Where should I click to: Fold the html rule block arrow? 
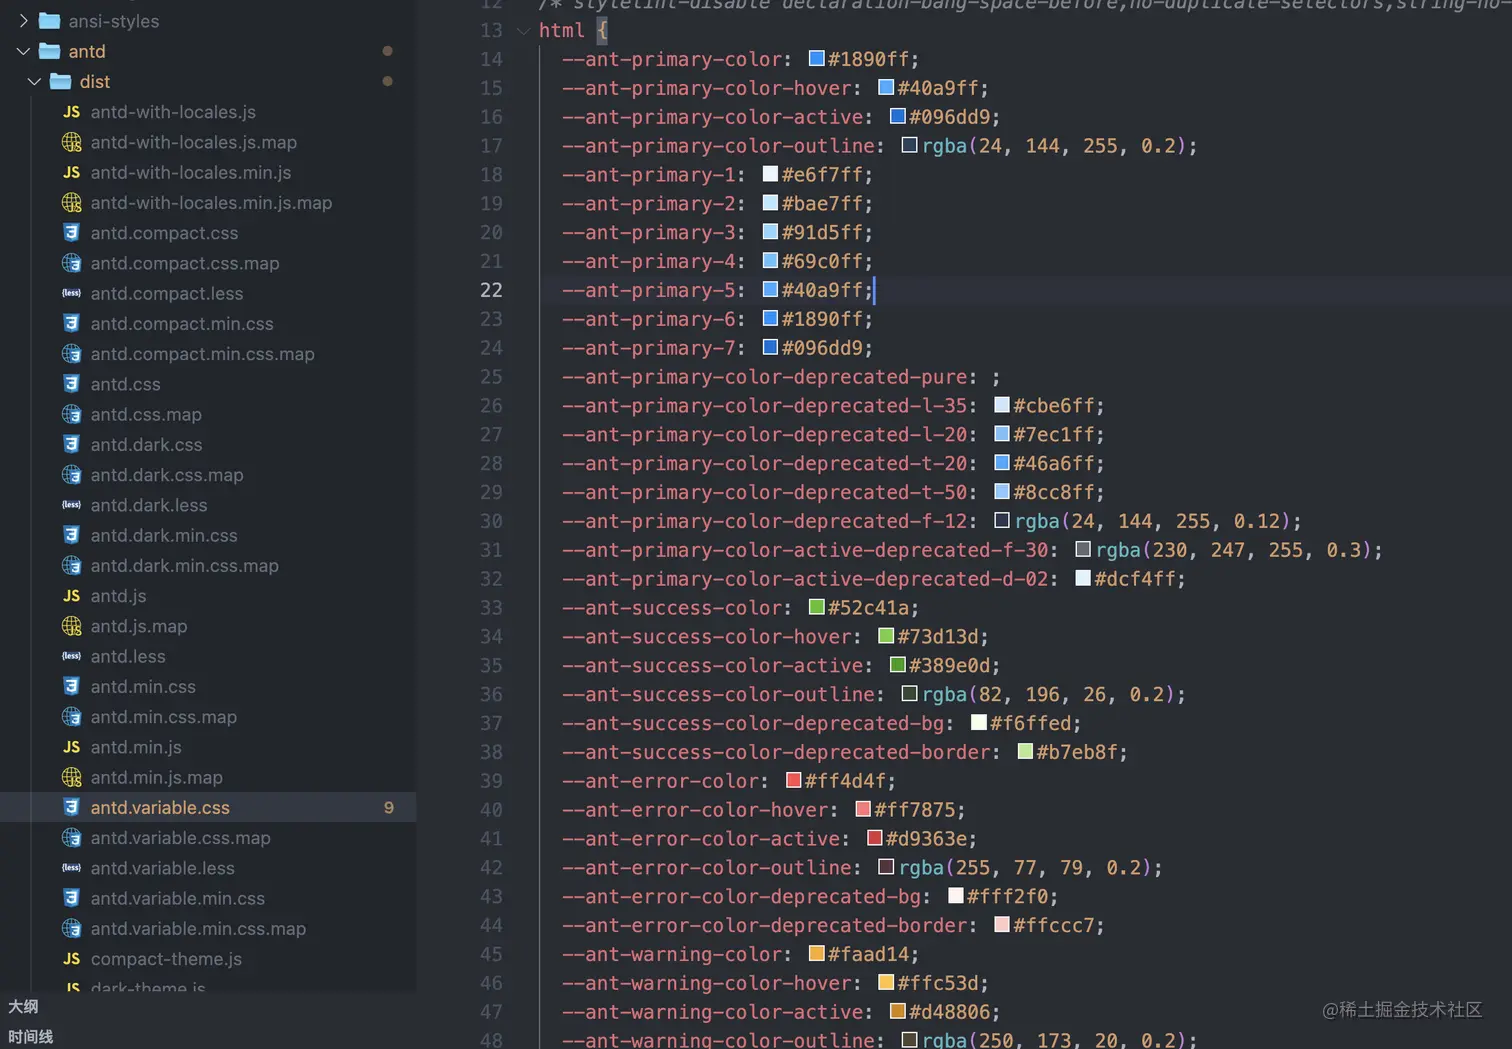tap(523, 31)
